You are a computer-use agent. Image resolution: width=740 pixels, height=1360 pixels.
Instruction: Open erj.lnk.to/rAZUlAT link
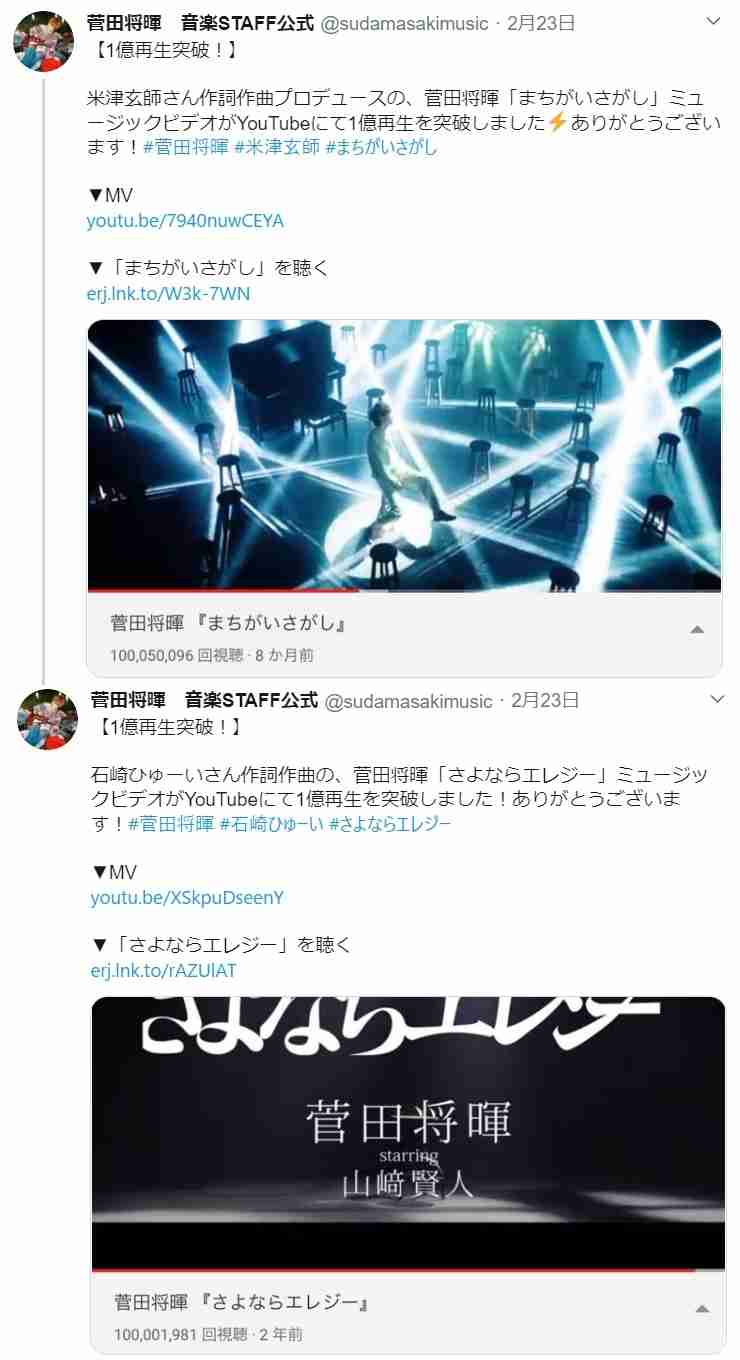(x=163, y=970)
